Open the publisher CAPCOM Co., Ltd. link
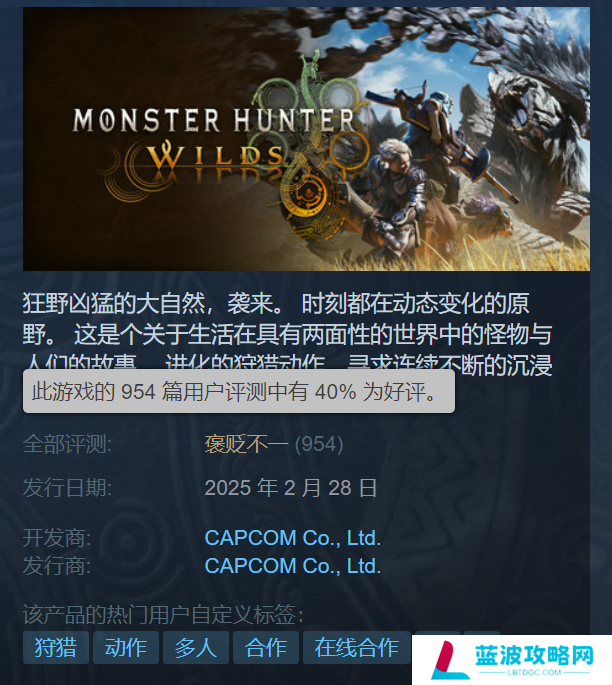 coord(293,566)
